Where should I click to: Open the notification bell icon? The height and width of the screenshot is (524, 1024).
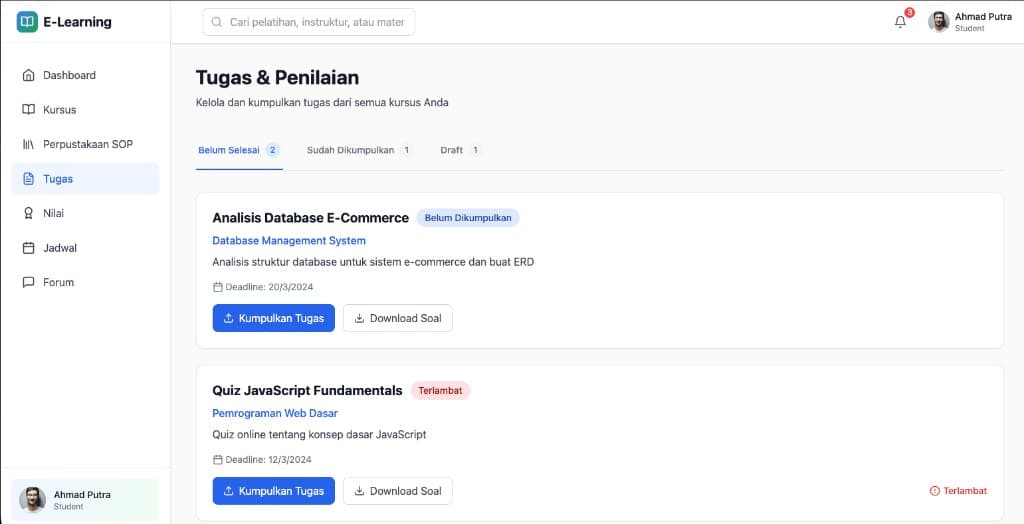click(900, 22)
